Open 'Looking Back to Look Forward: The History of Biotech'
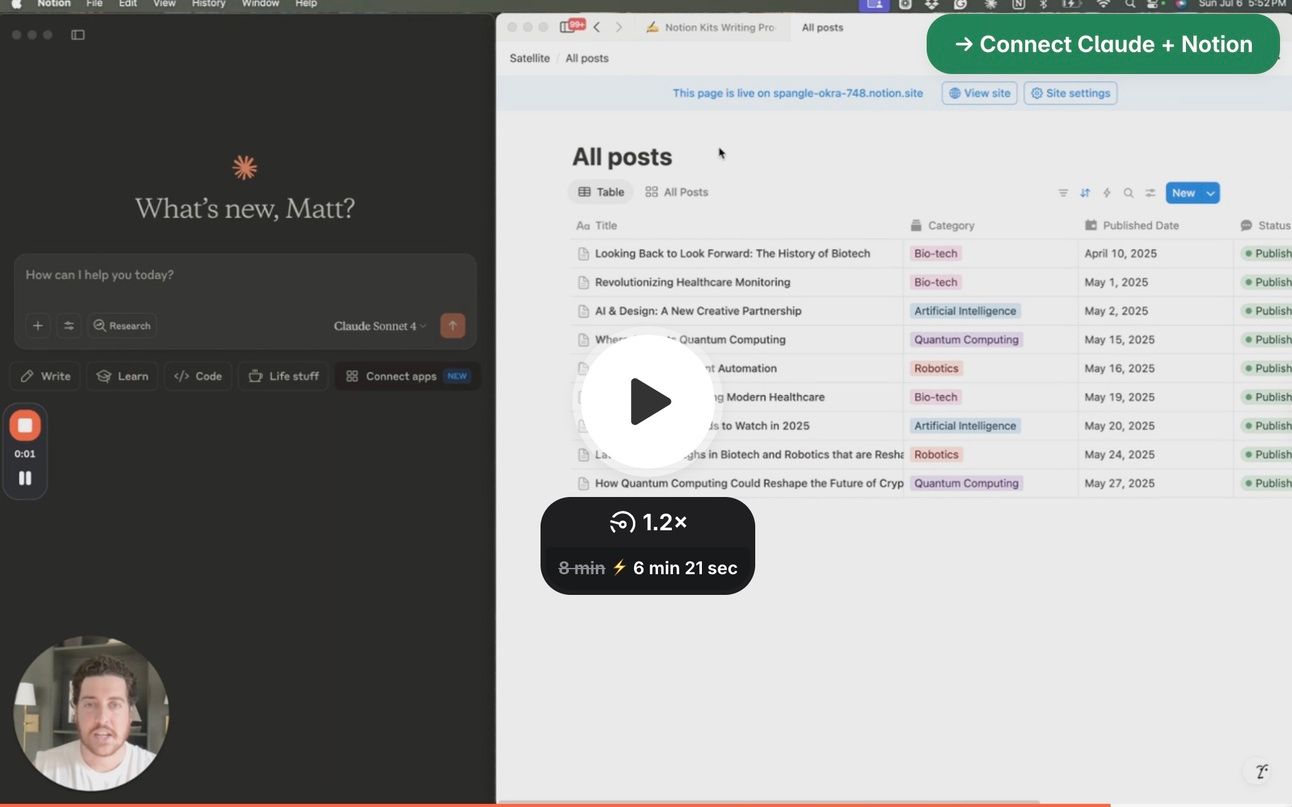This screenshot has width=1292, height=807. [x=732, y=254]
